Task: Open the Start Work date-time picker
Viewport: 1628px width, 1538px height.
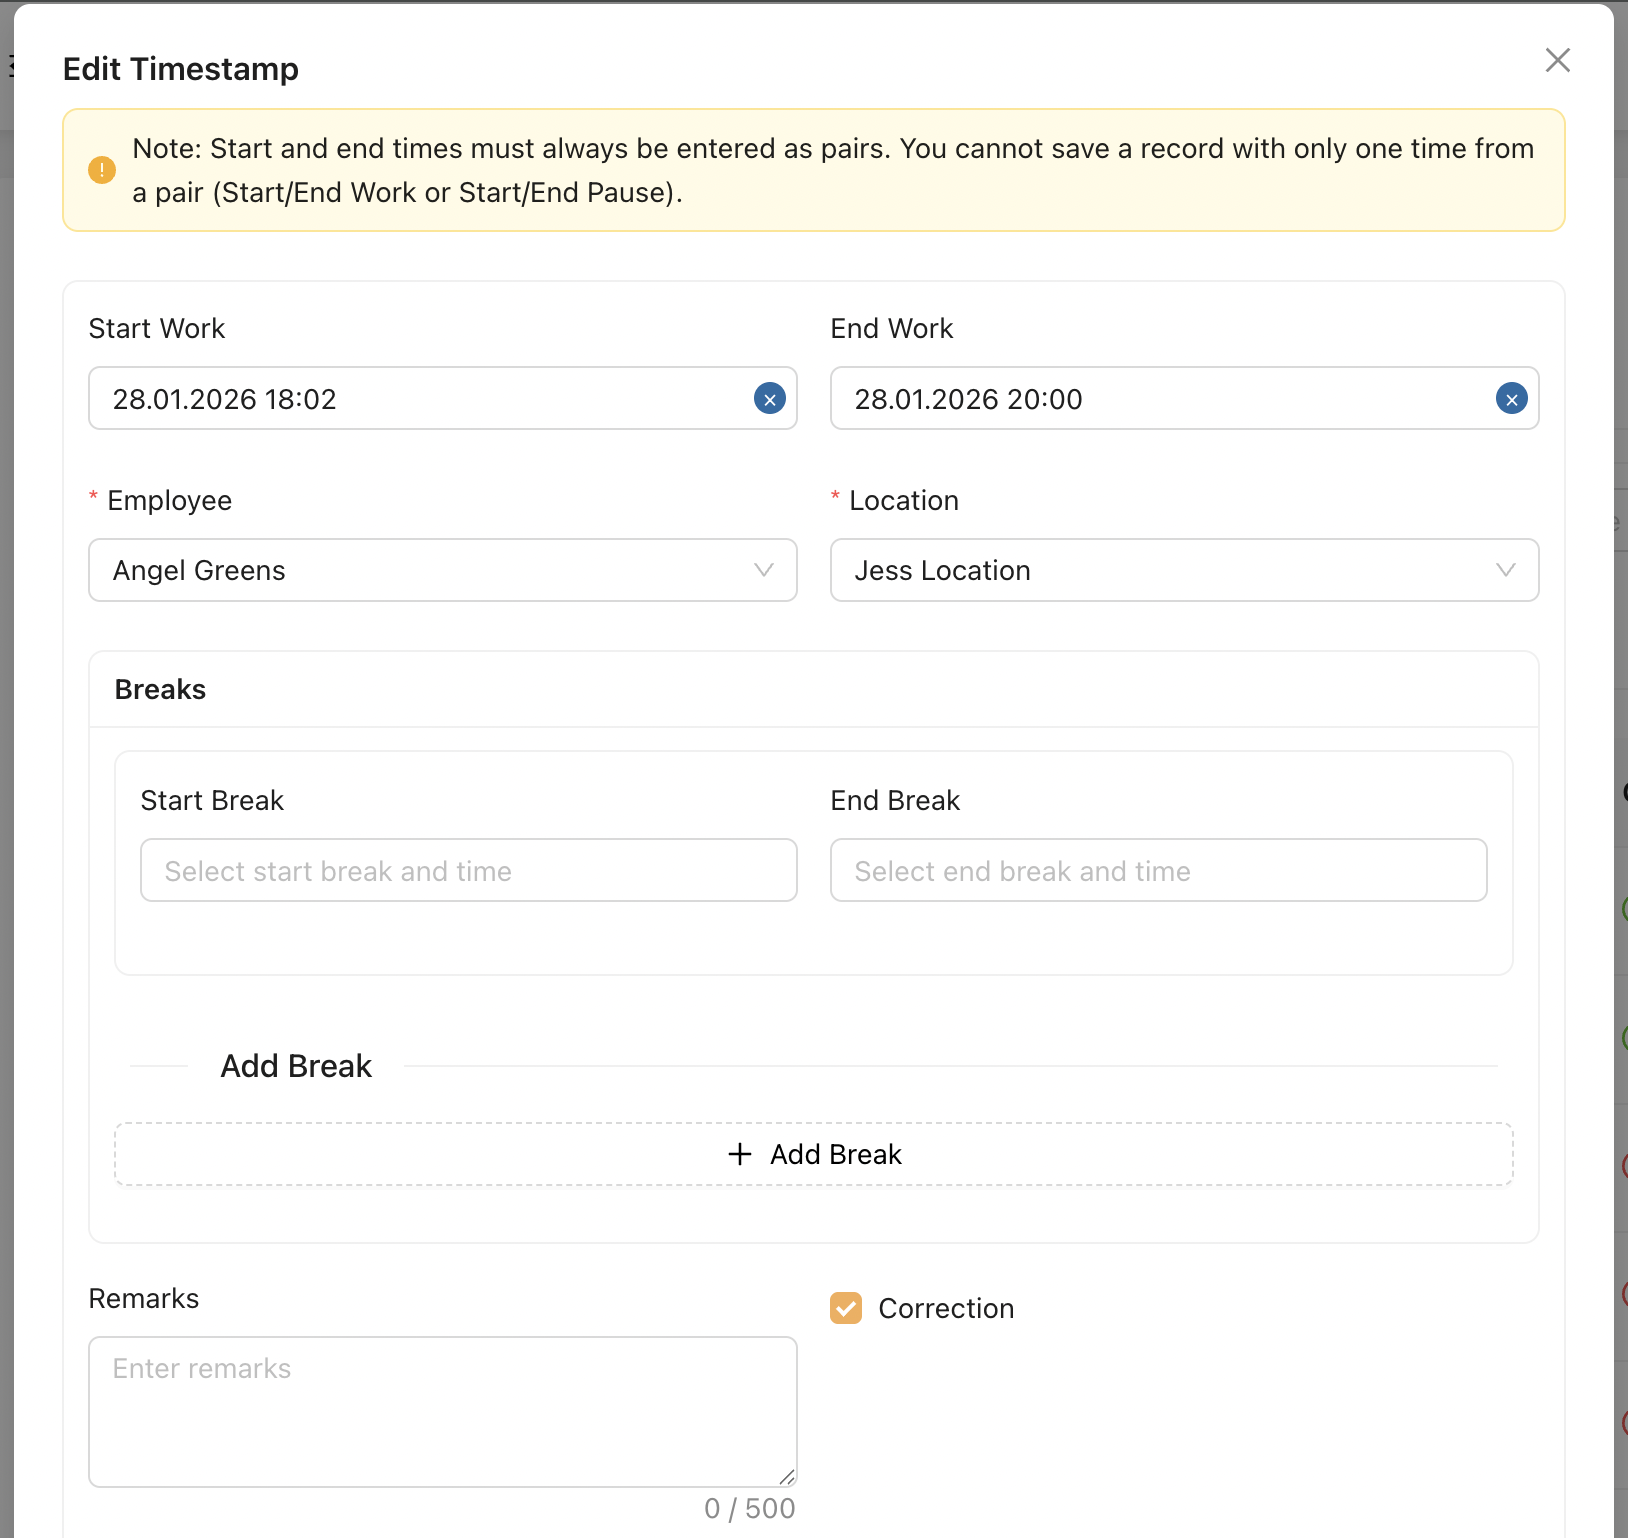Action: click(x=420, y=399)
